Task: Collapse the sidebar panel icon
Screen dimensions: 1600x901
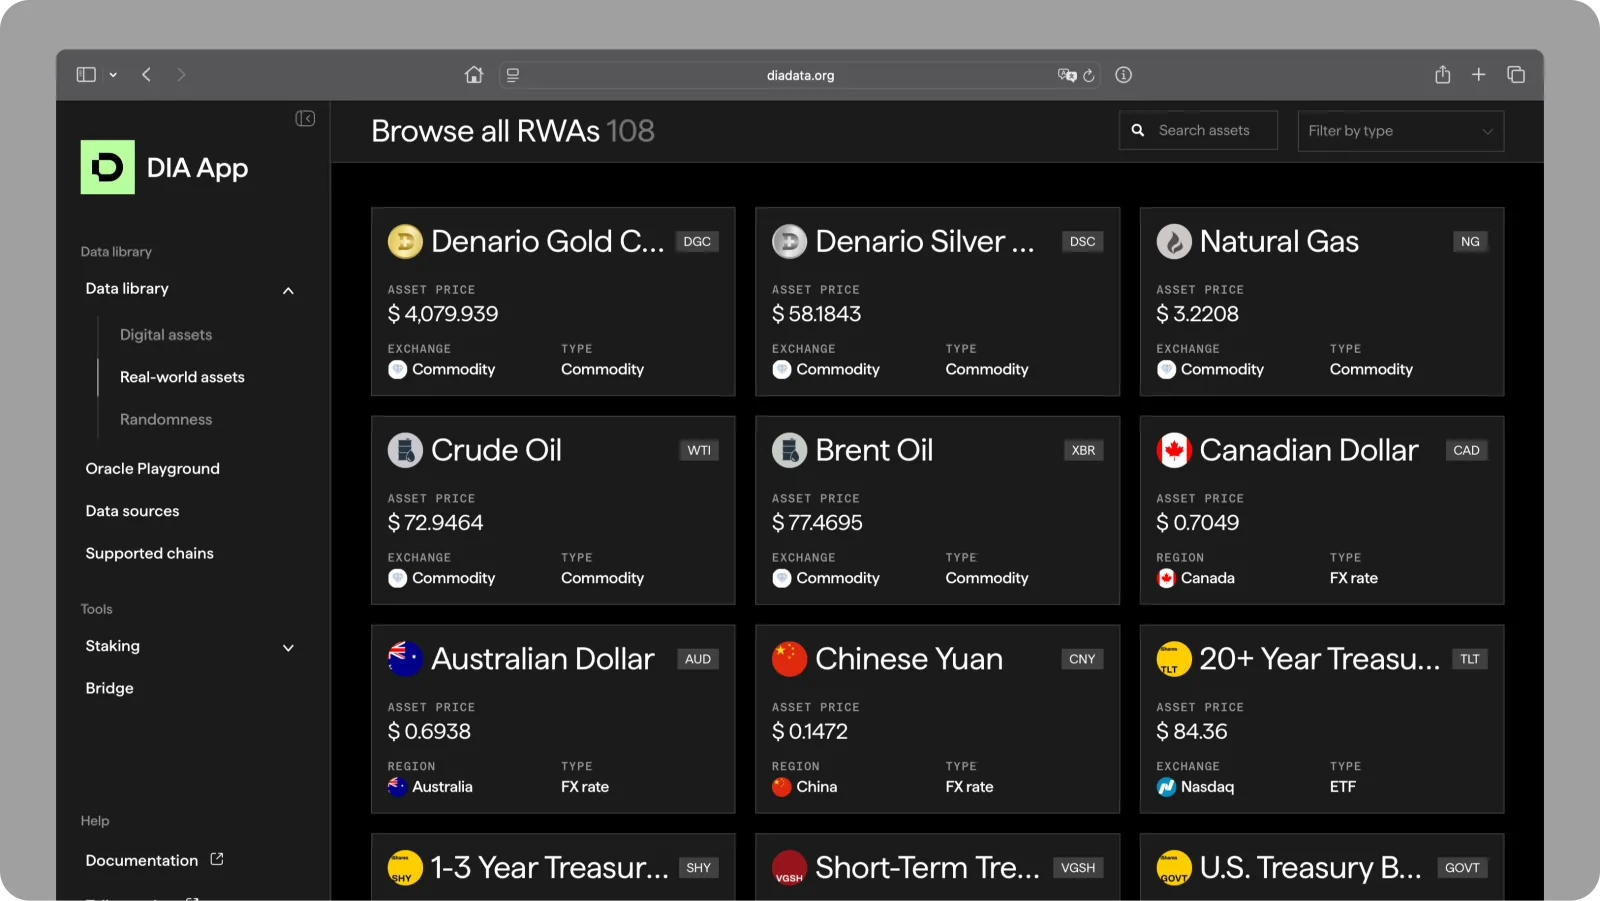Action: click(305, 118)
